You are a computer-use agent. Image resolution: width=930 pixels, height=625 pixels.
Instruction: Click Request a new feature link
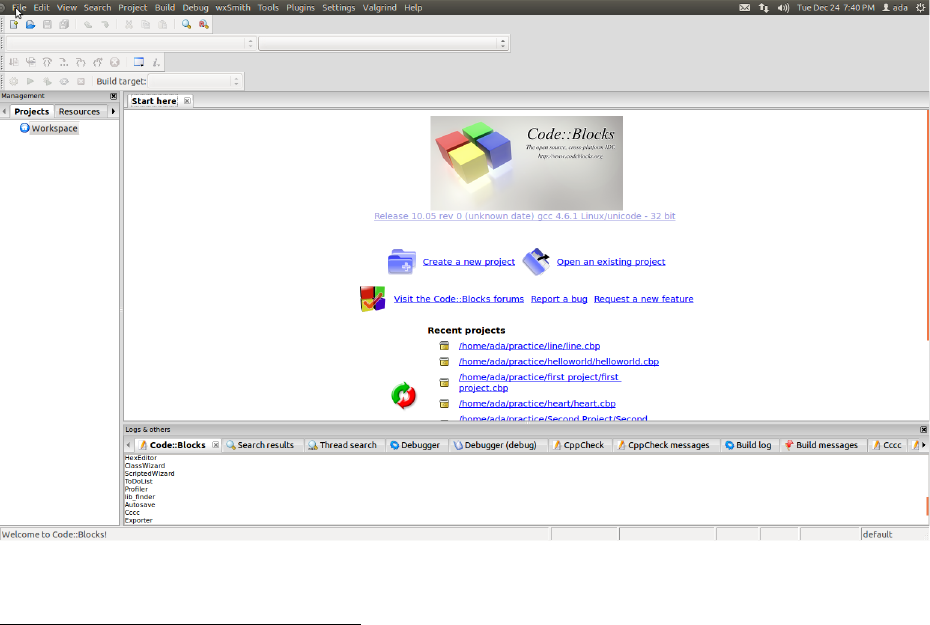[644, 299]
